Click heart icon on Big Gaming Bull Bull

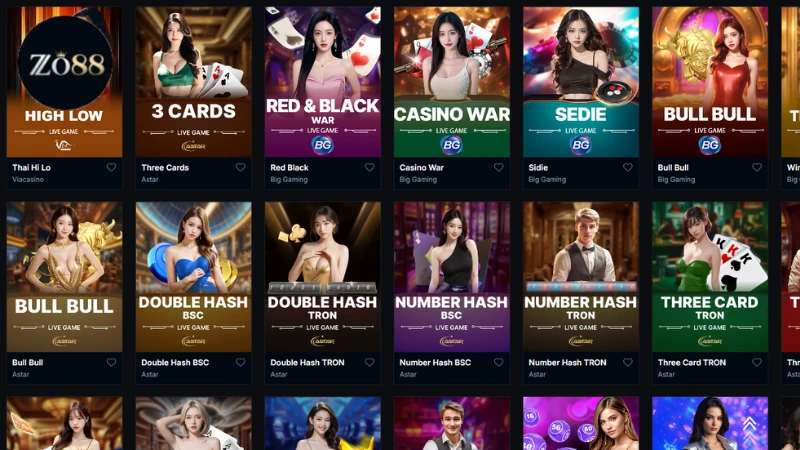(757, 167)
